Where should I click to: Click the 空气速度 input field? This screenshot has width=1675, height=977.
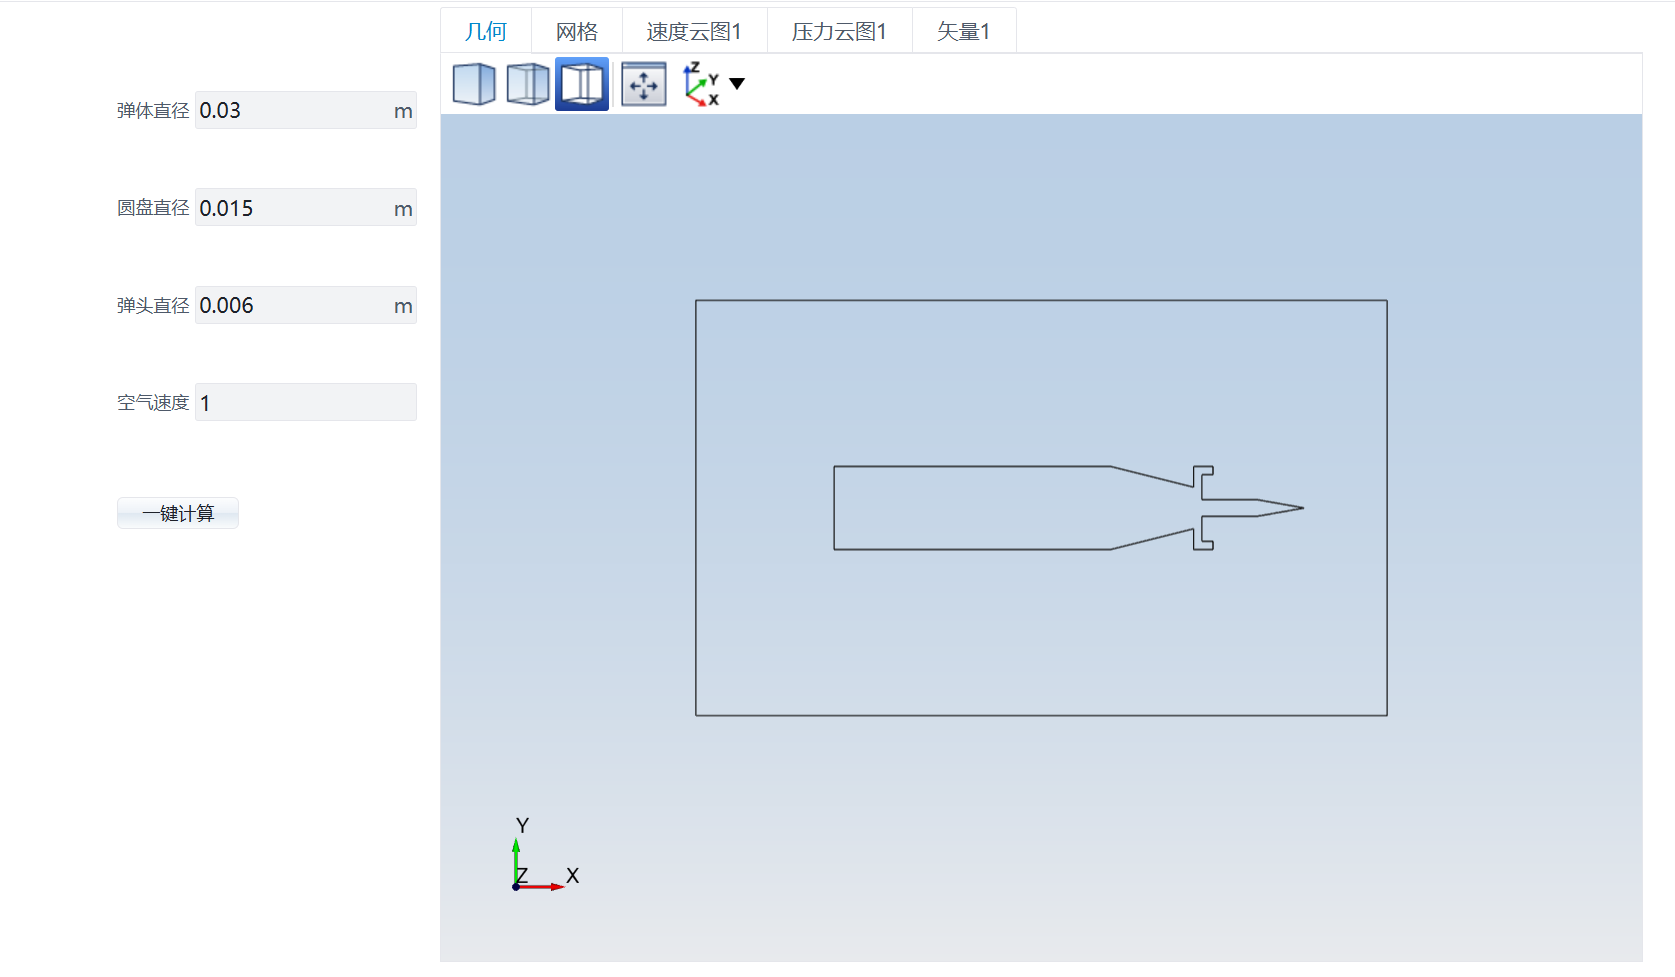306,402
